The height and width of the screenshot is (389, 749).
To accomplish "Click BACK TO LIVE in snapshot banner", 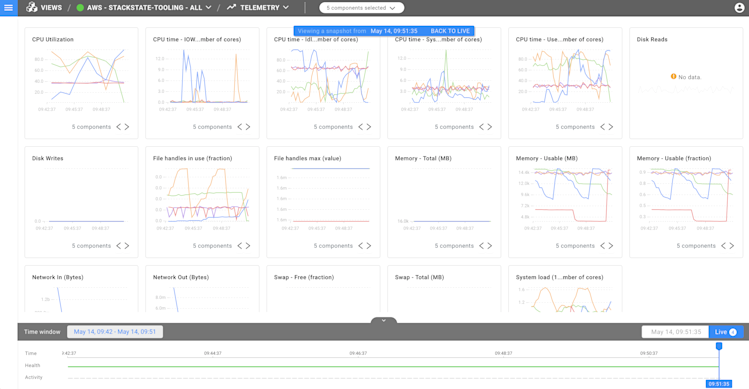I will tap(450, 31).
